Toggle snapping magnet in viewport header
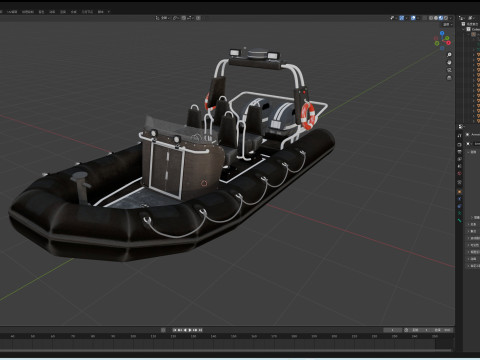The width and height of the screenshot is (480, 360). [x=184, y=18]
